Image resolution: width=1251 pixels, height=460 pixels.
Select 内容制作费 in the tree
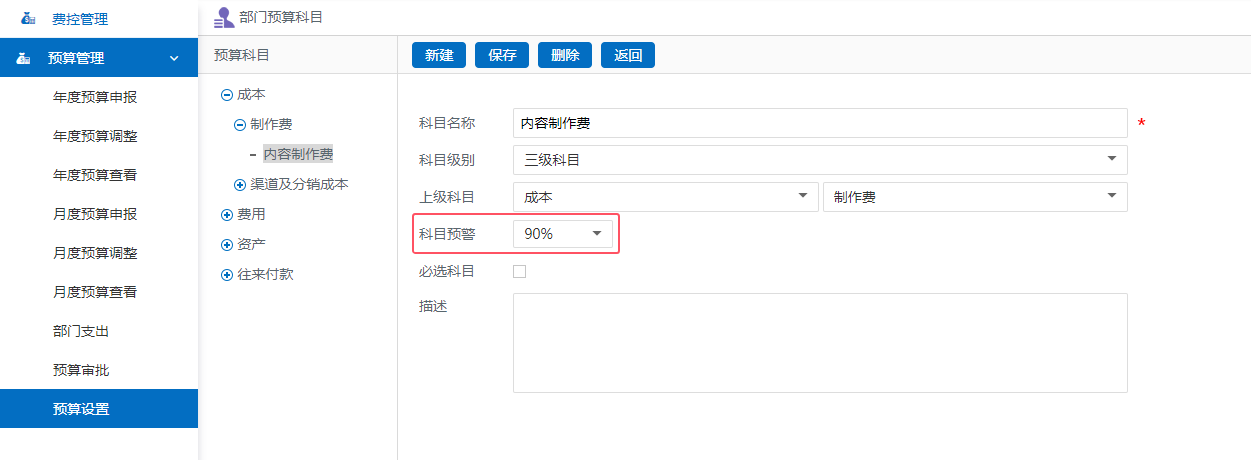(x=298, y=154)
